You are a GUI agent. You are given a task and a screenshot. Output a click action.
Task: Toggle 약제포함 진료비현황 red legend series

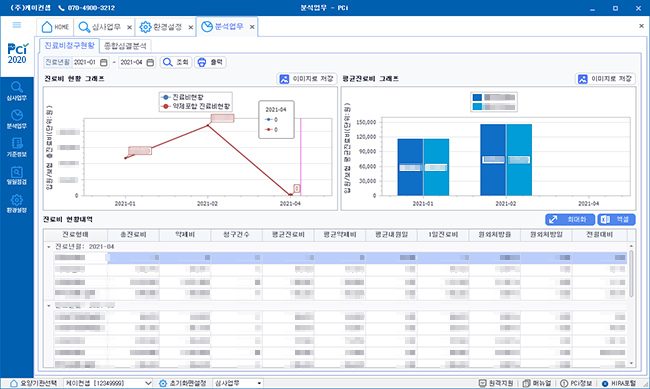click(x=195, y=107)
